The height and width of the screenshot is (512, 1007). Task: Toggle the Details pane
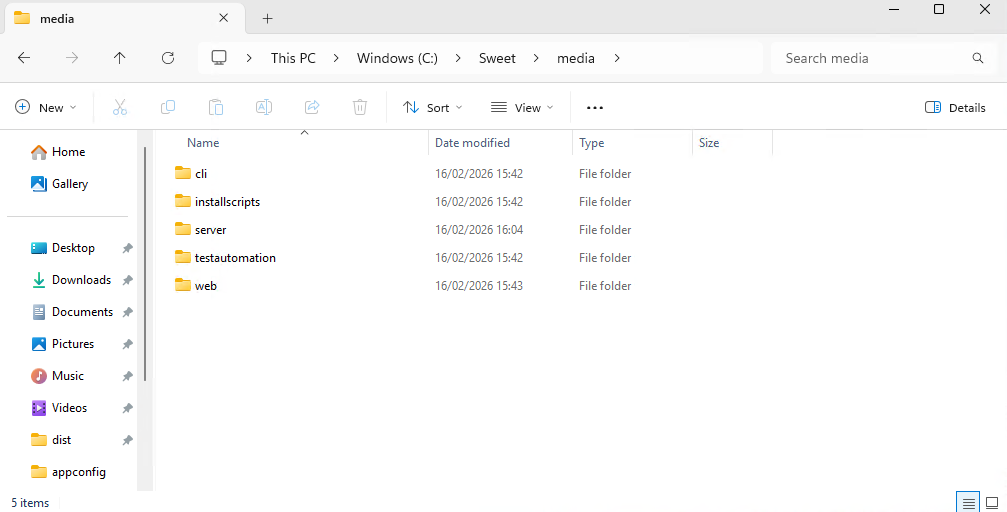click(955, 107)
